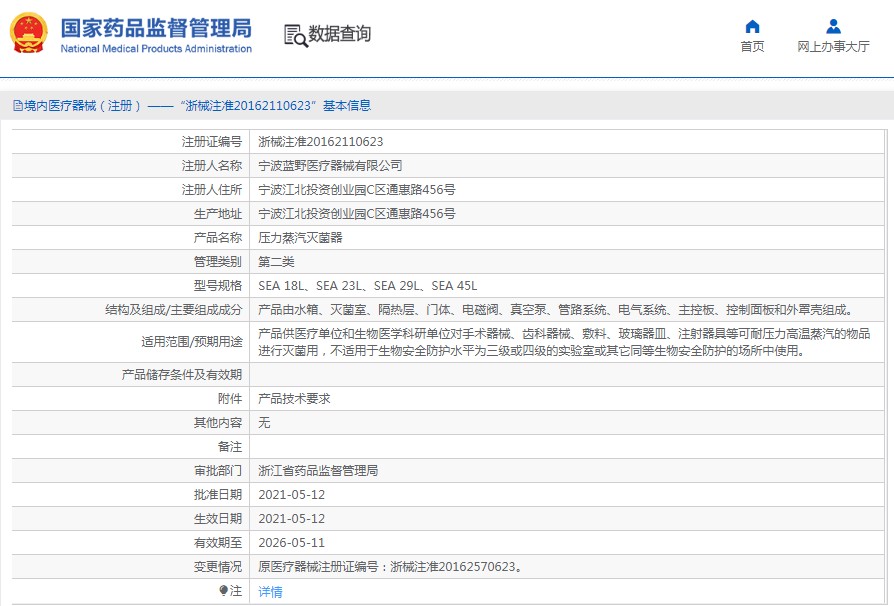Select registration number 浙械注准20162110623 value

click(x=320, y=141)
